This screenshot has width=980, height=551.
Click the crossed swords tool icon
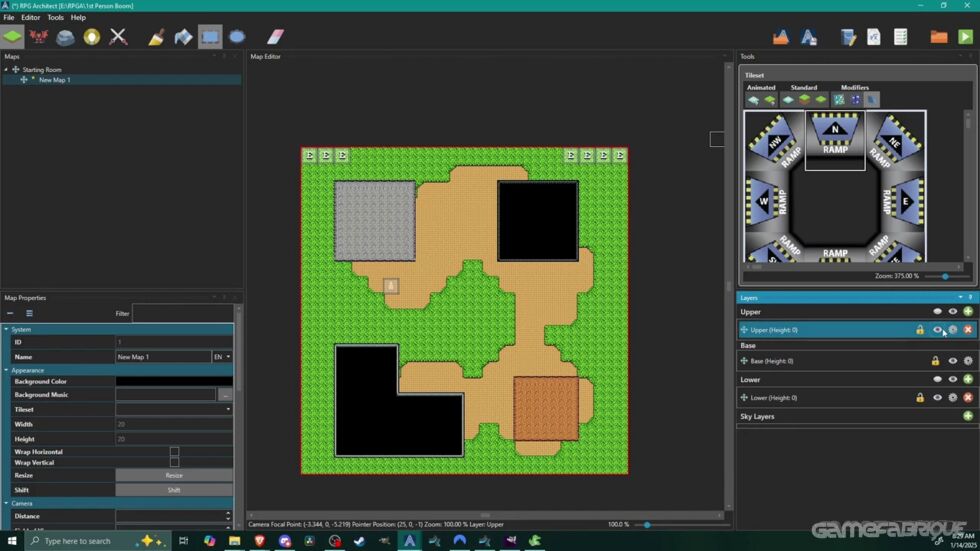point(118,37)
